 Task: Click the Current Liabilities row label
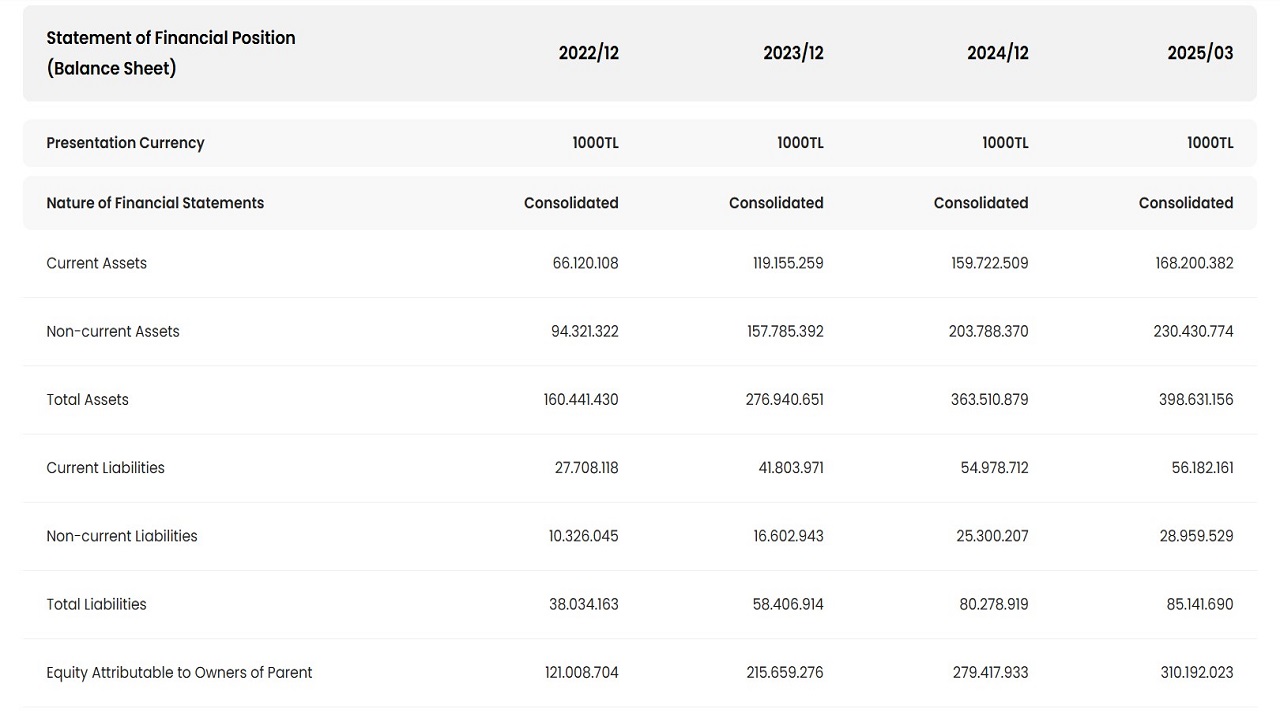[x=105, y=467]
